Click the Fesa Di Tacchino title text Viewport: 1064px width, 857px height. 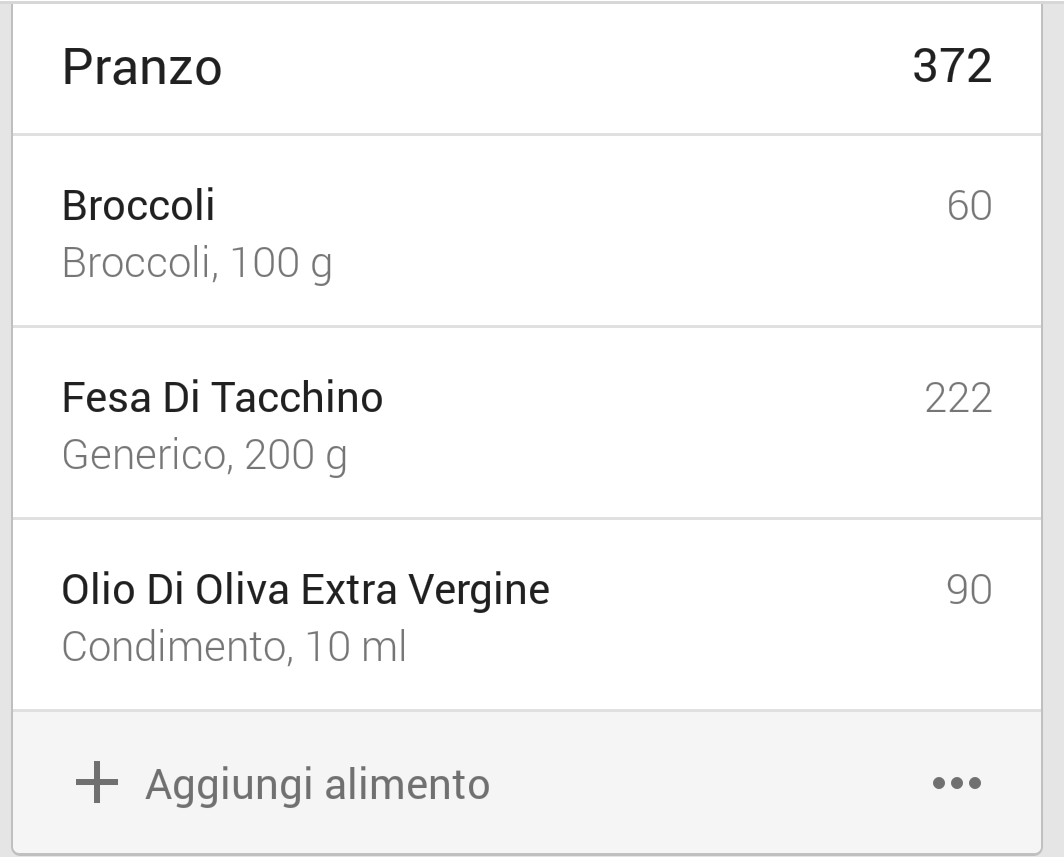pyautogui.click(x=223, y=397)
